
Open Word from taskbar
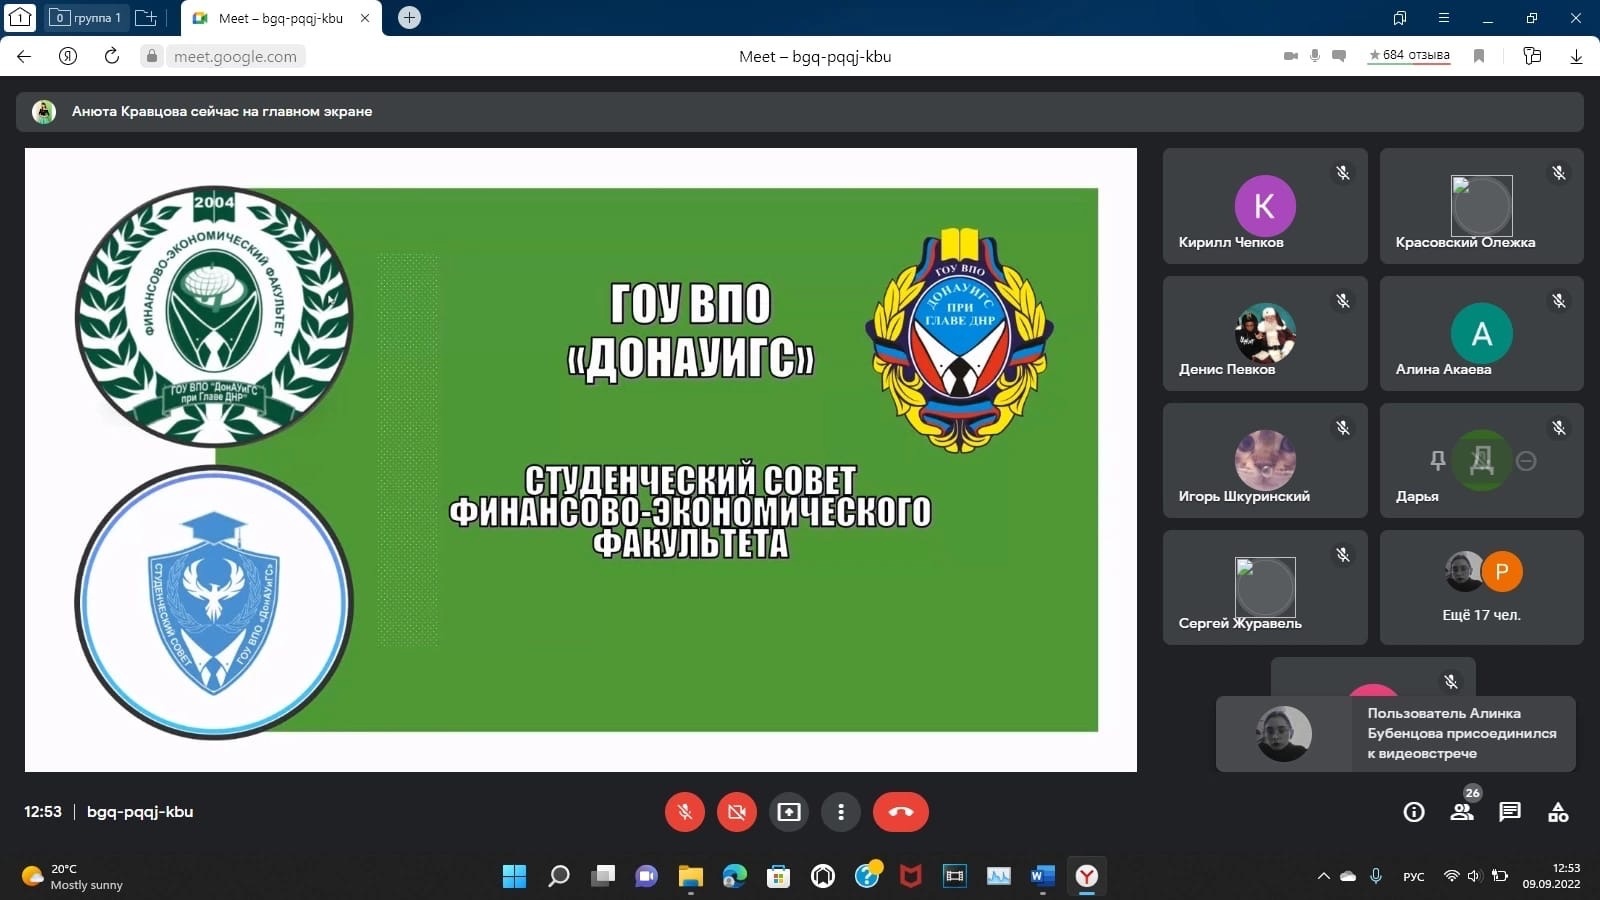(1043, 876)
